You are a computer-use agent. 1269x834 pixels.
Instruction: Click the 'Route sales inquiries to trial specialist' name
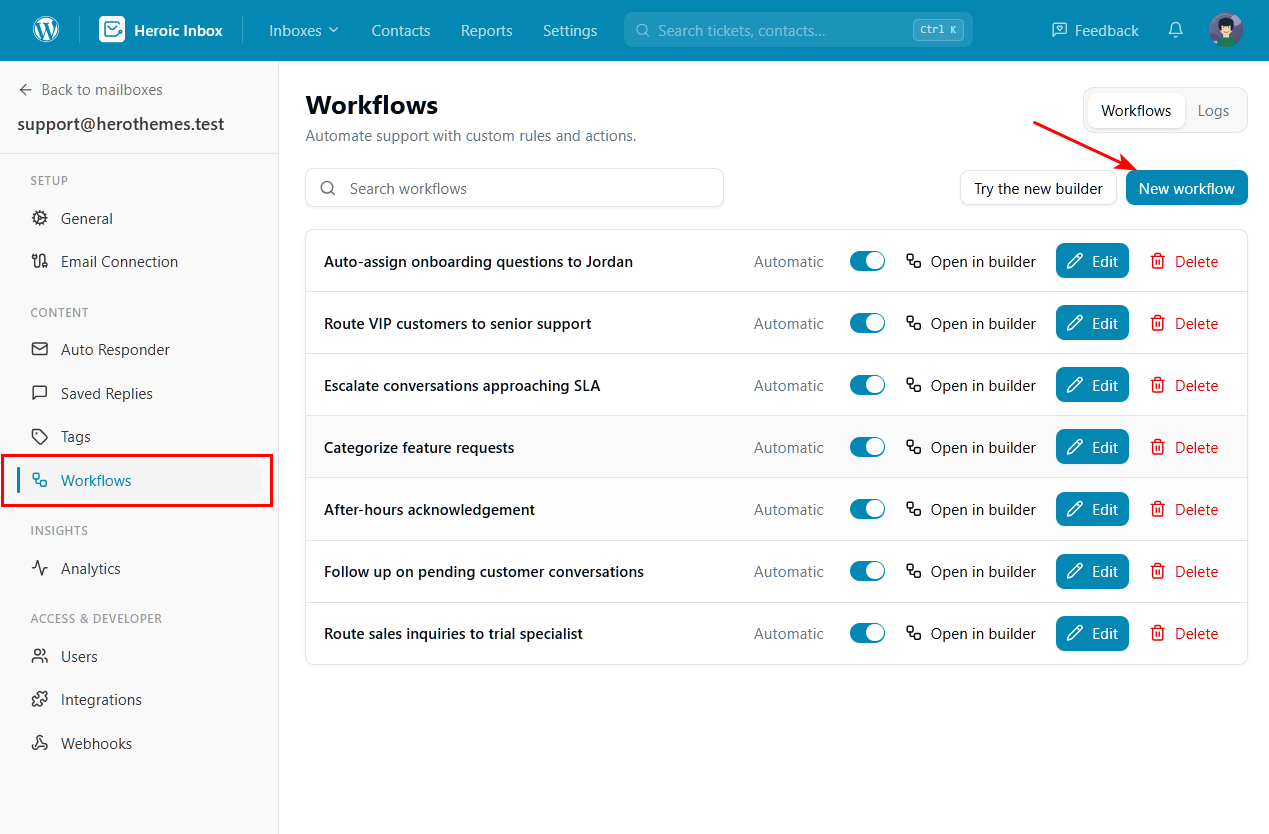pos(453,634)
